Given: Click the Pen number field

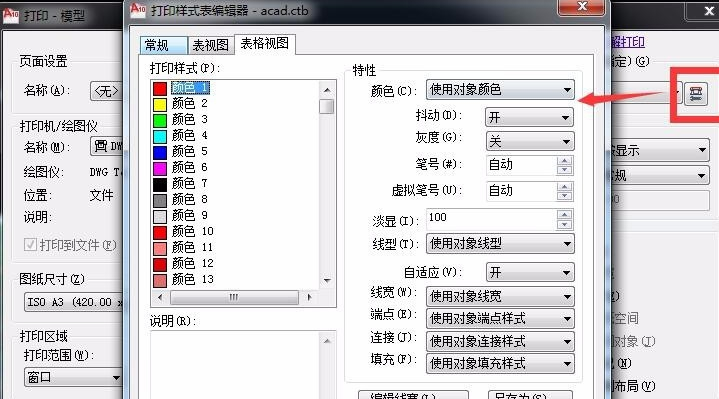Looking at the screenshot, I should coord(521,165).
